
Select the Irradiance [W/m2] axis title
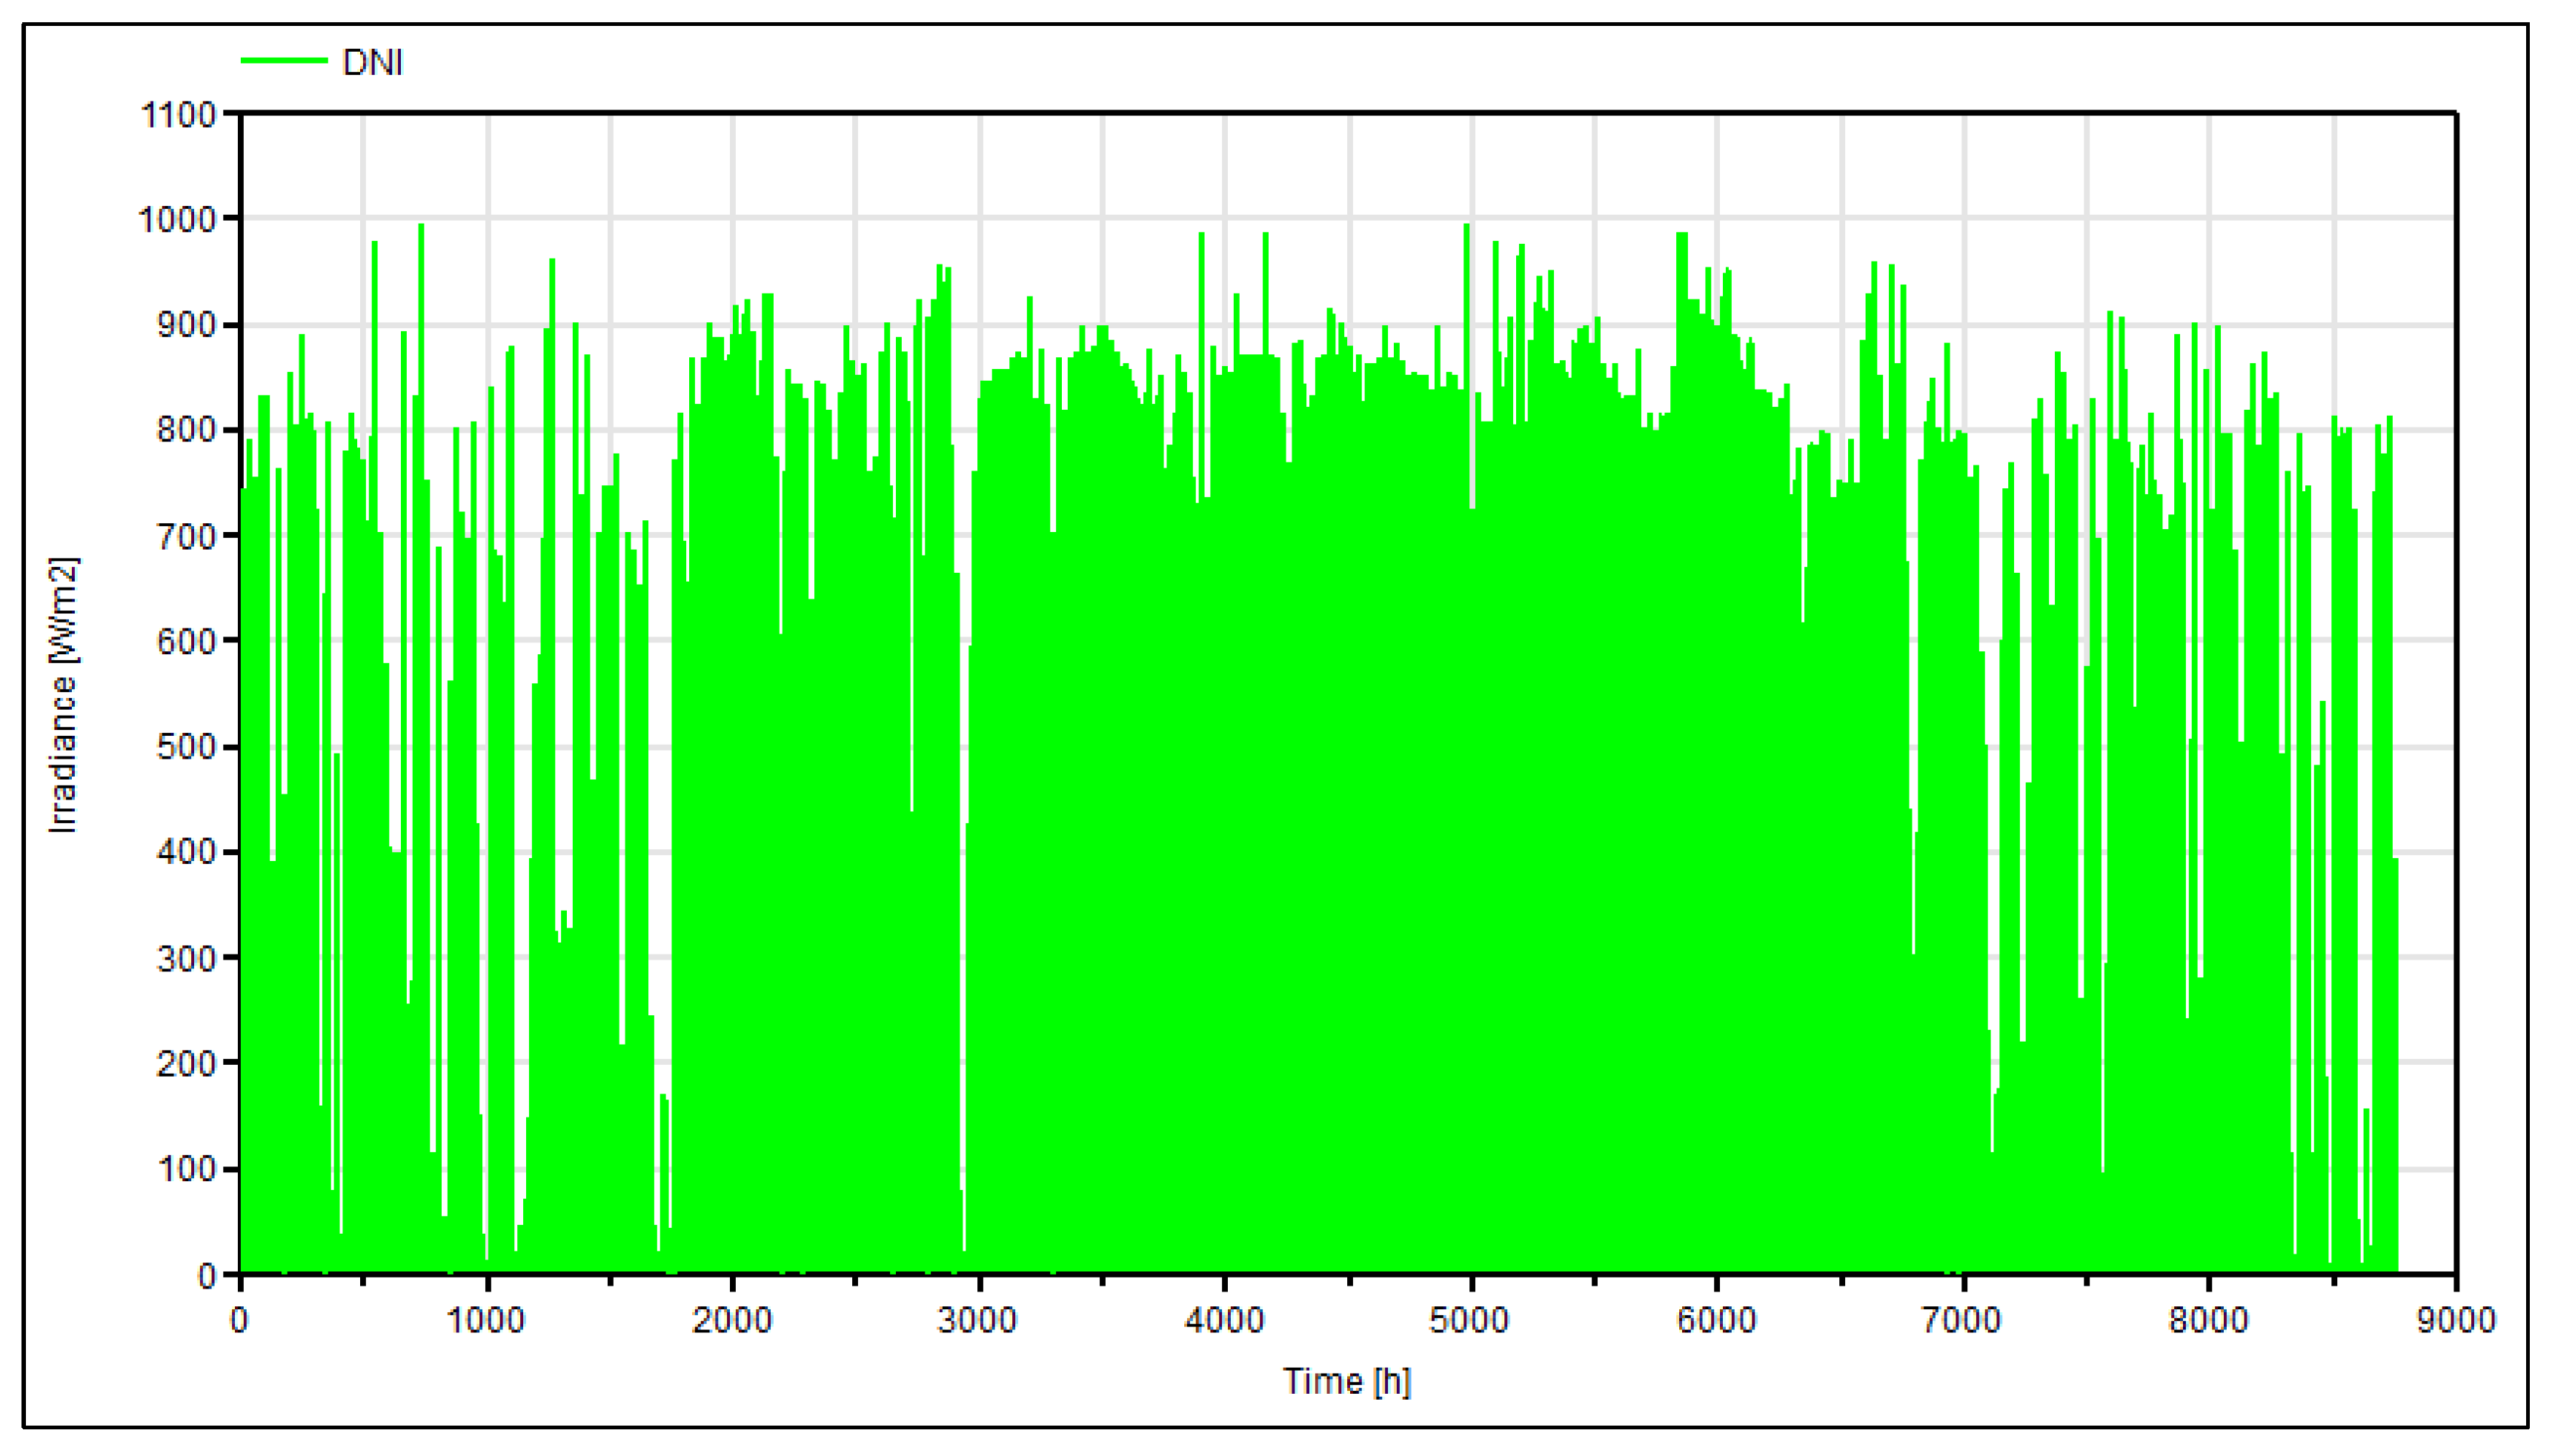63,695
